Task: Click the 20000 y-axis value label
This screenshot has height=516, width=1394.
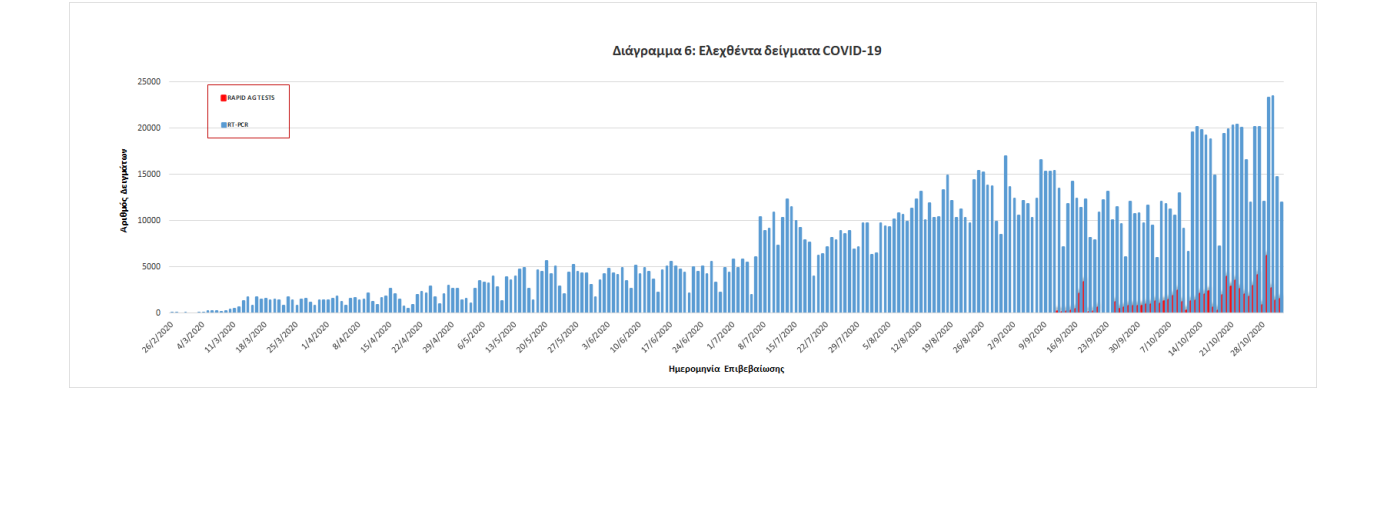Action: [x=151, y=128]
